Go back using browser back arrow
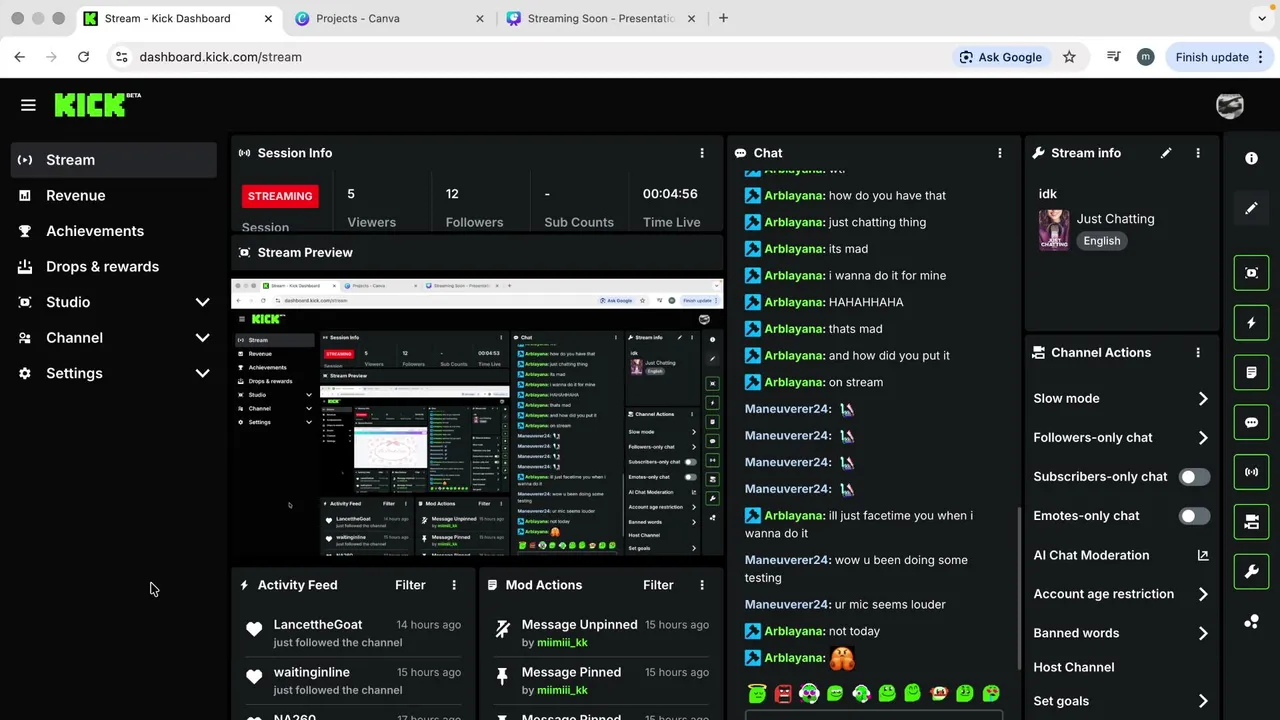 point(20,57)
